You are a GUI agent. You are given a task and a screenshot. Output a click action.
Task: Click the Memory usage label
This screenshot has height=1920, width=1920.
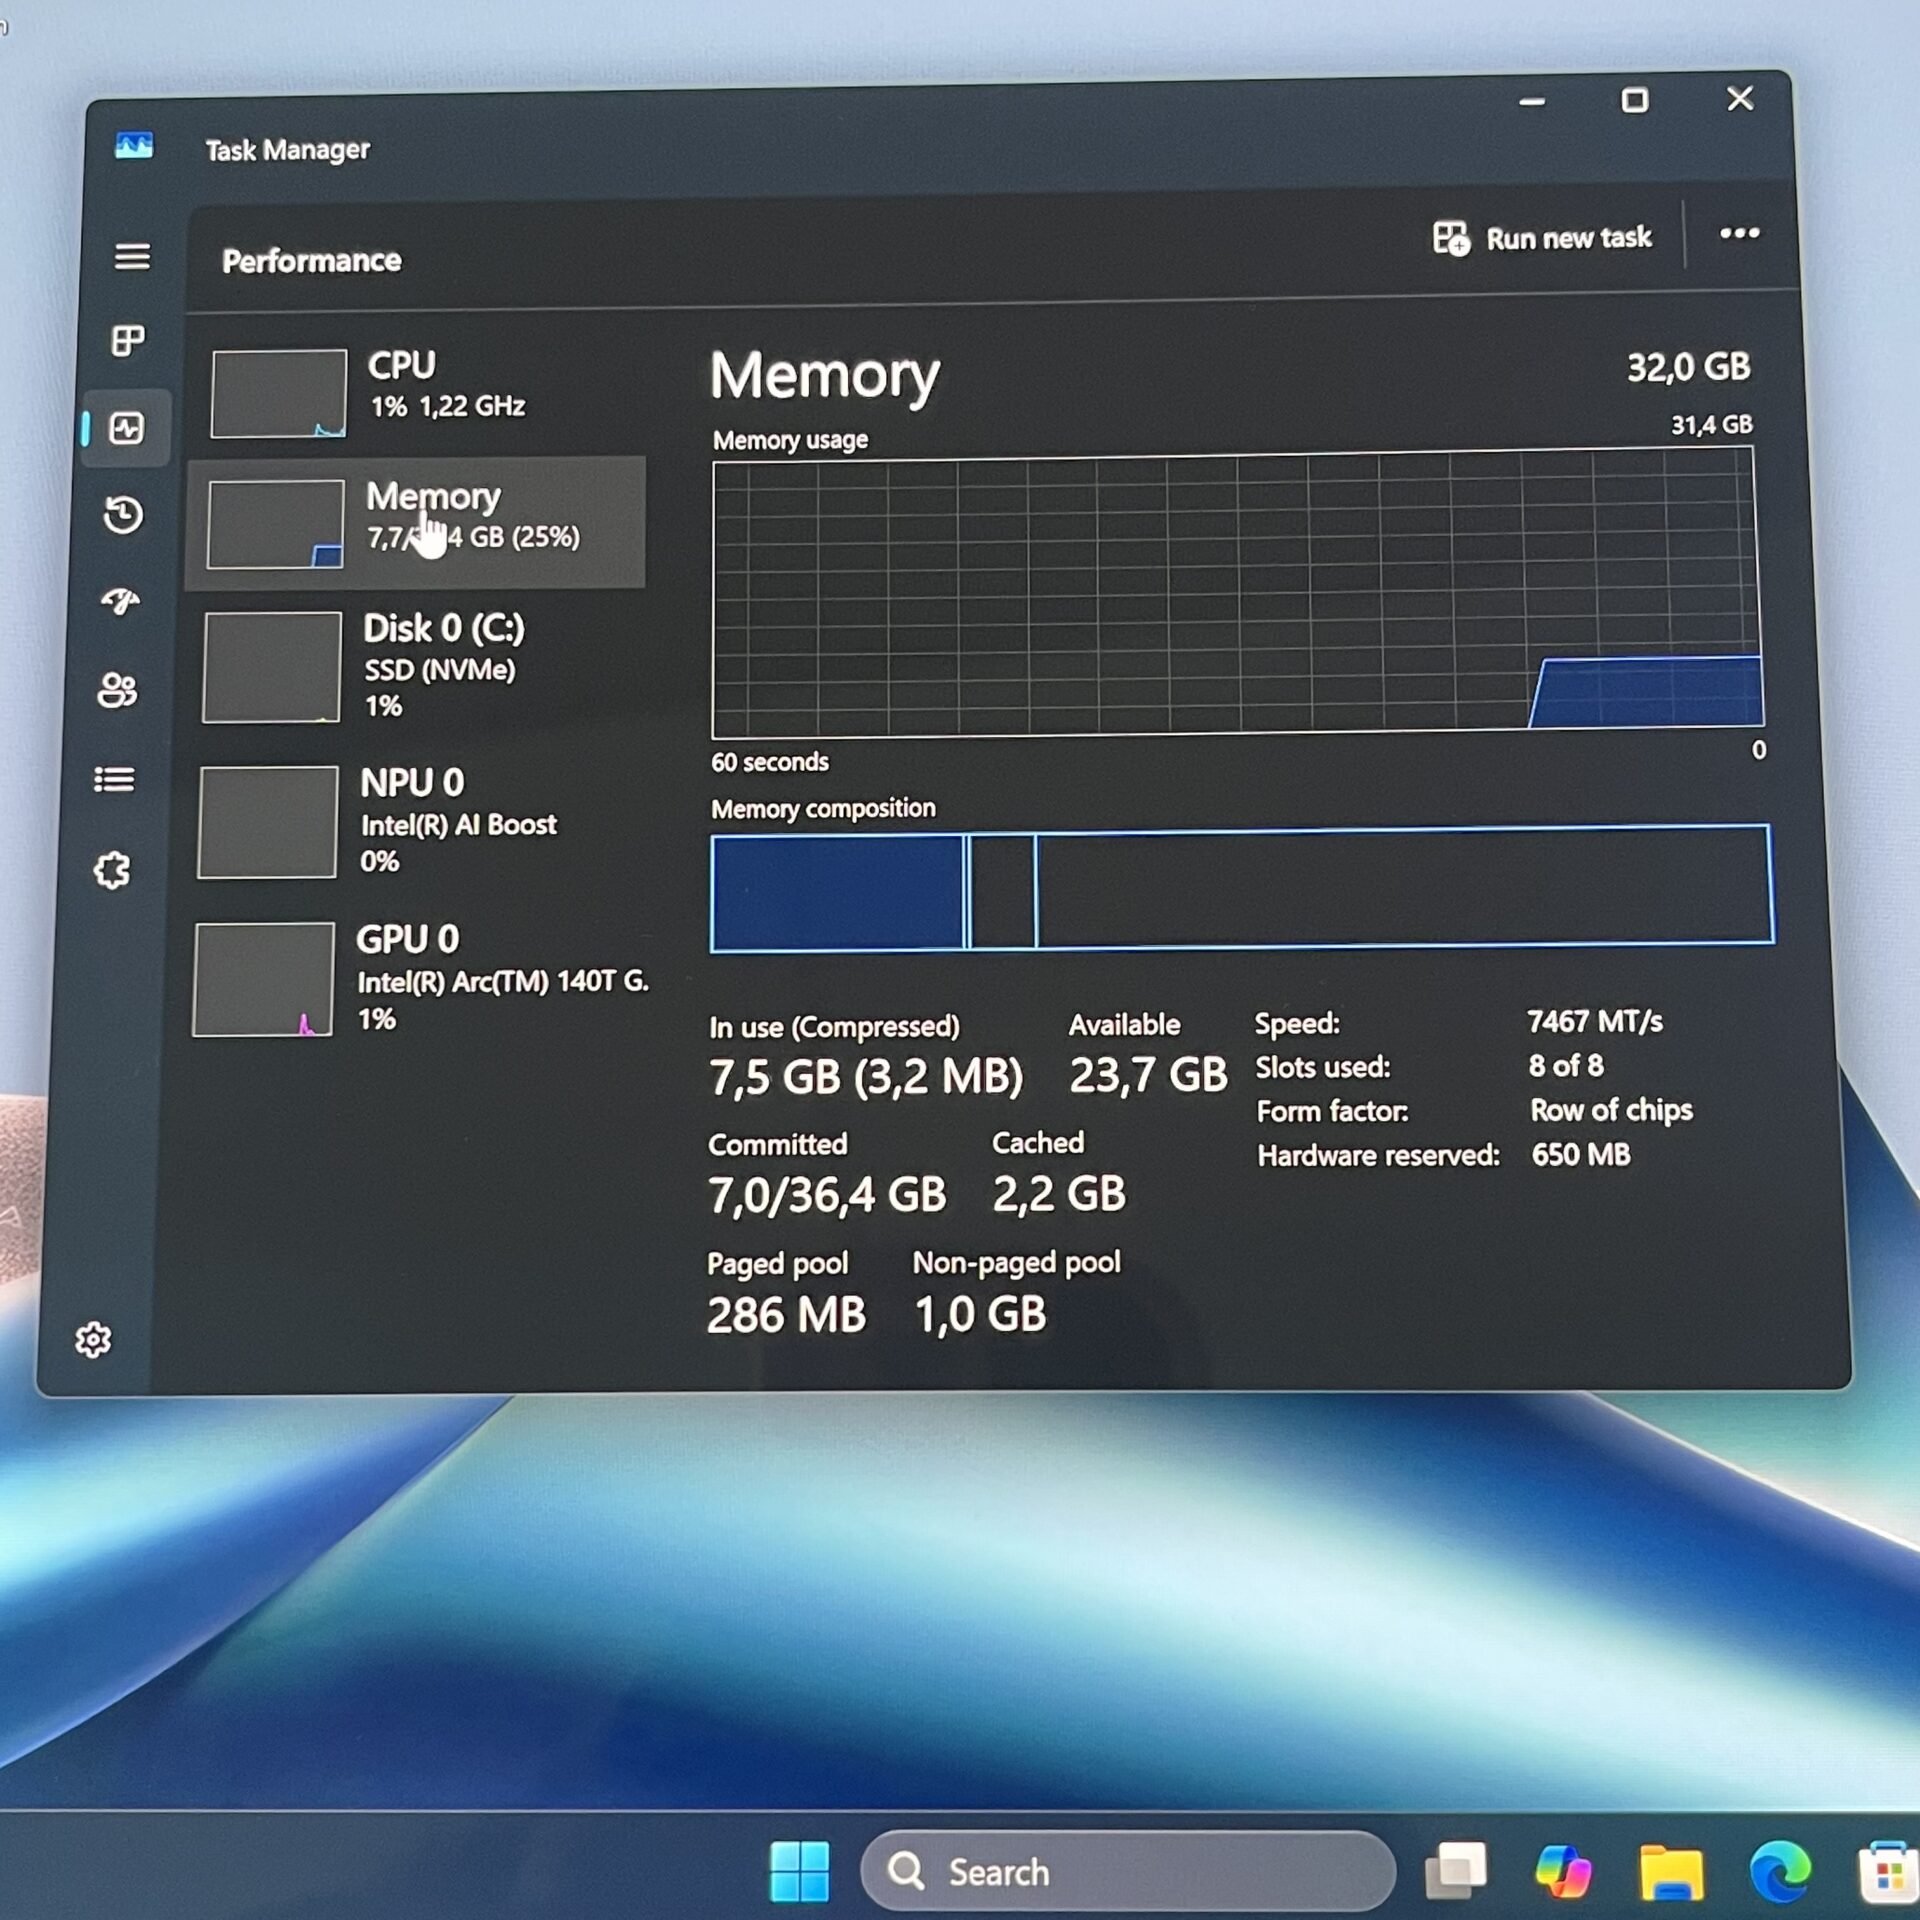click(790, 440)
